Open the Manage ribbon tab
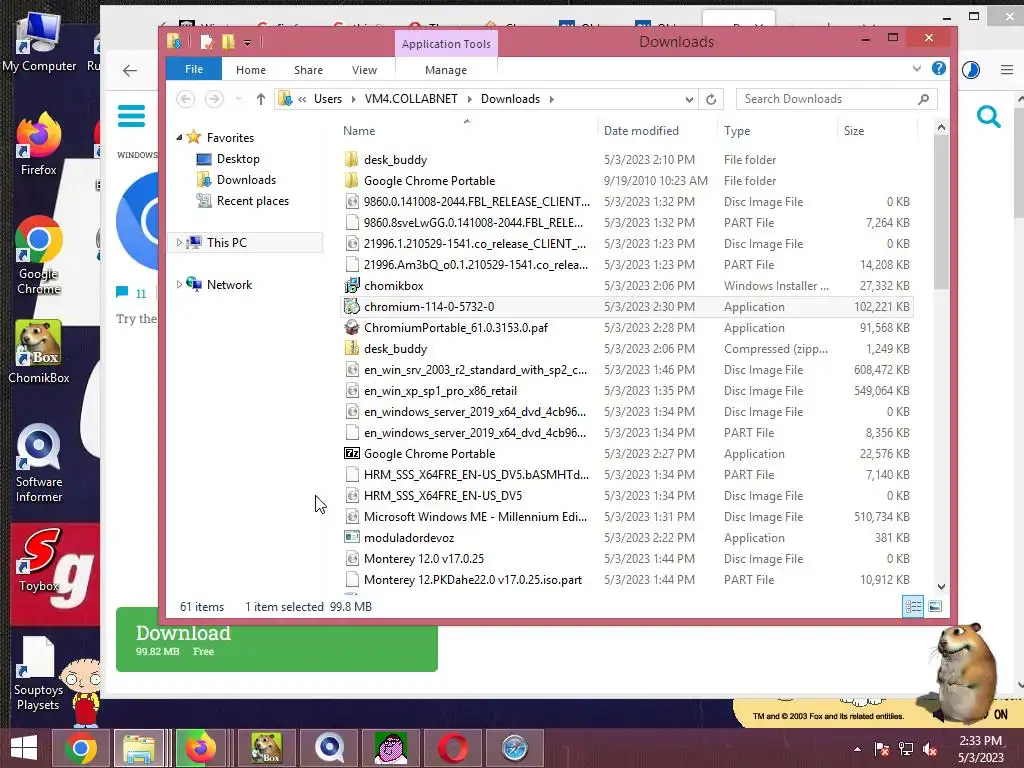The height and width of the screenshot is (768, 1024). 446,70
